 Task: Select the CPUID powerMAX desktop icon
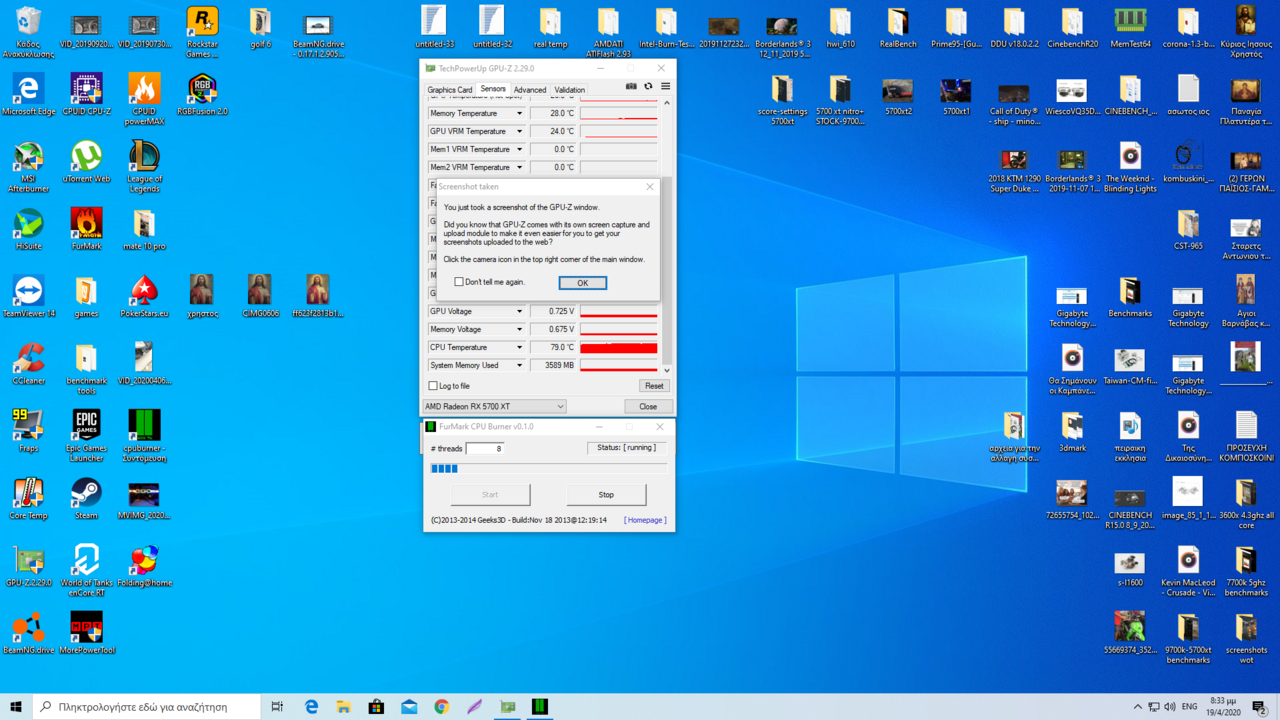[144, 100]
